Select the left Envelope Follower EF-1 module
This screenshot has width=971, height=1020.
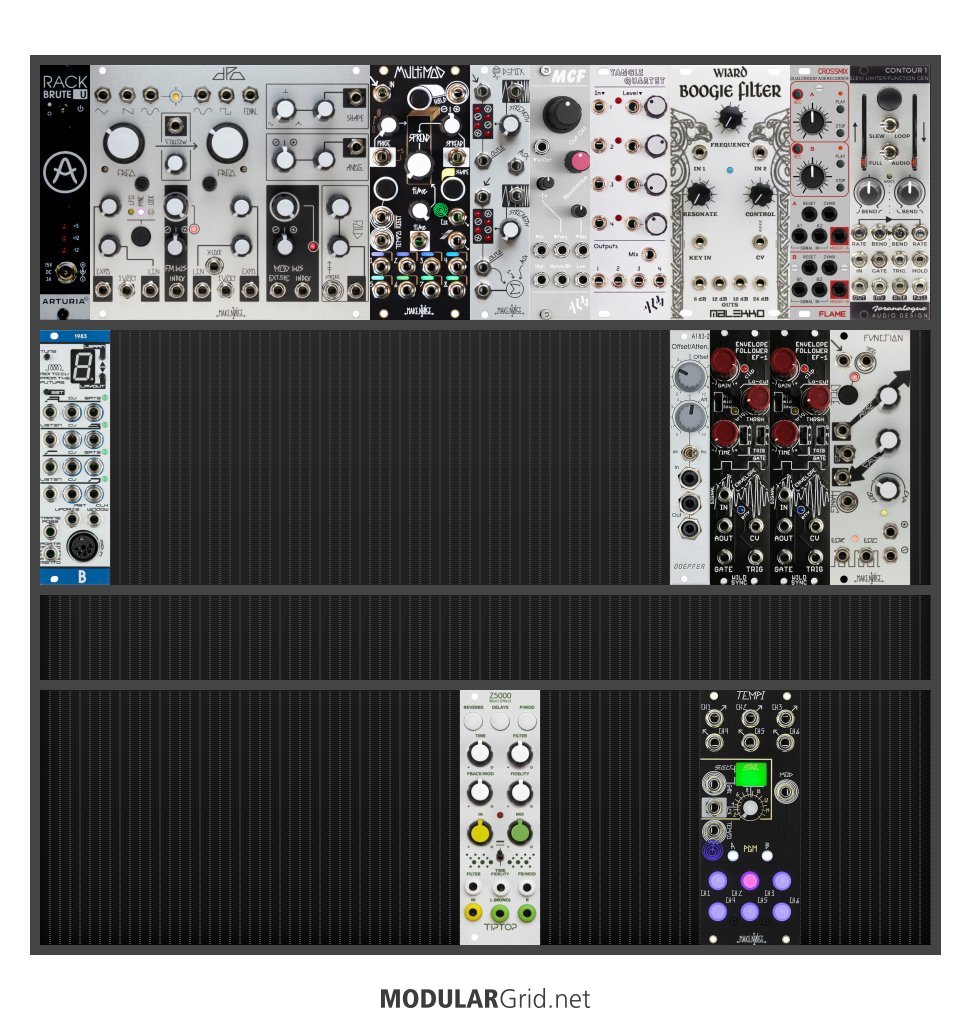click(739, 457)
